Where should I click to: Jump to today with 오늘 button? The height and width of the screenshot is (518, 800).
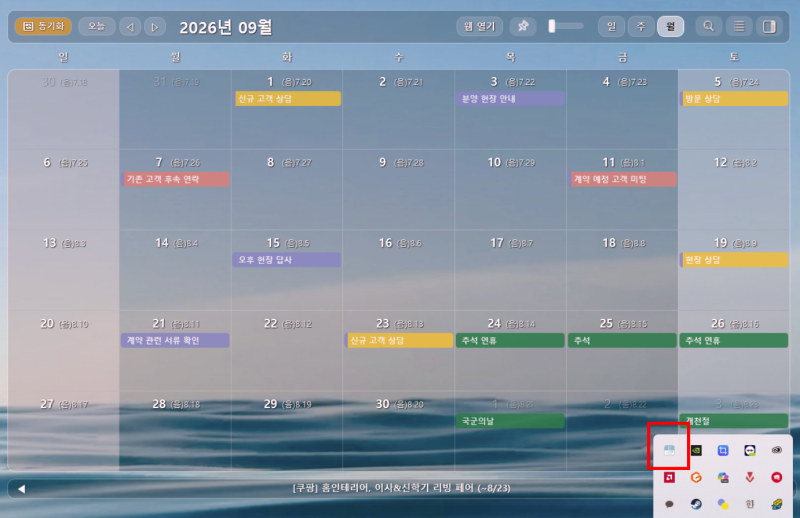tap(96, 26)
